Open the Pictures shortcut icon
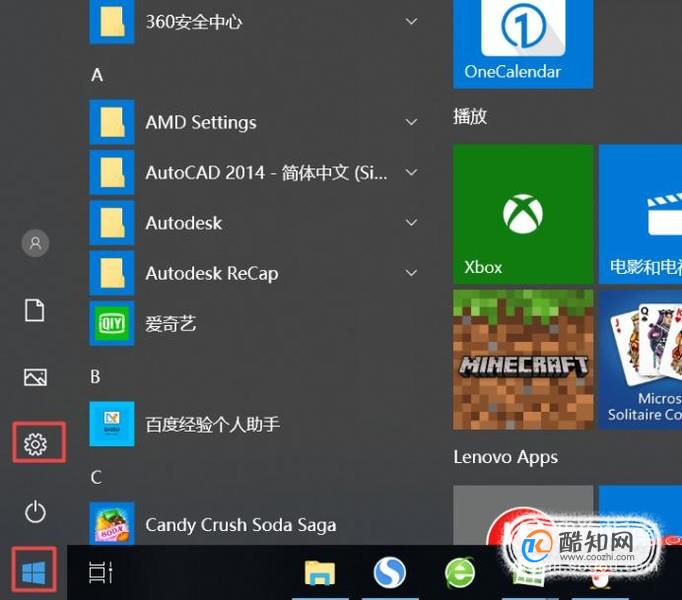This screenshot has height=600, width=682. click(x=35, y=377)
